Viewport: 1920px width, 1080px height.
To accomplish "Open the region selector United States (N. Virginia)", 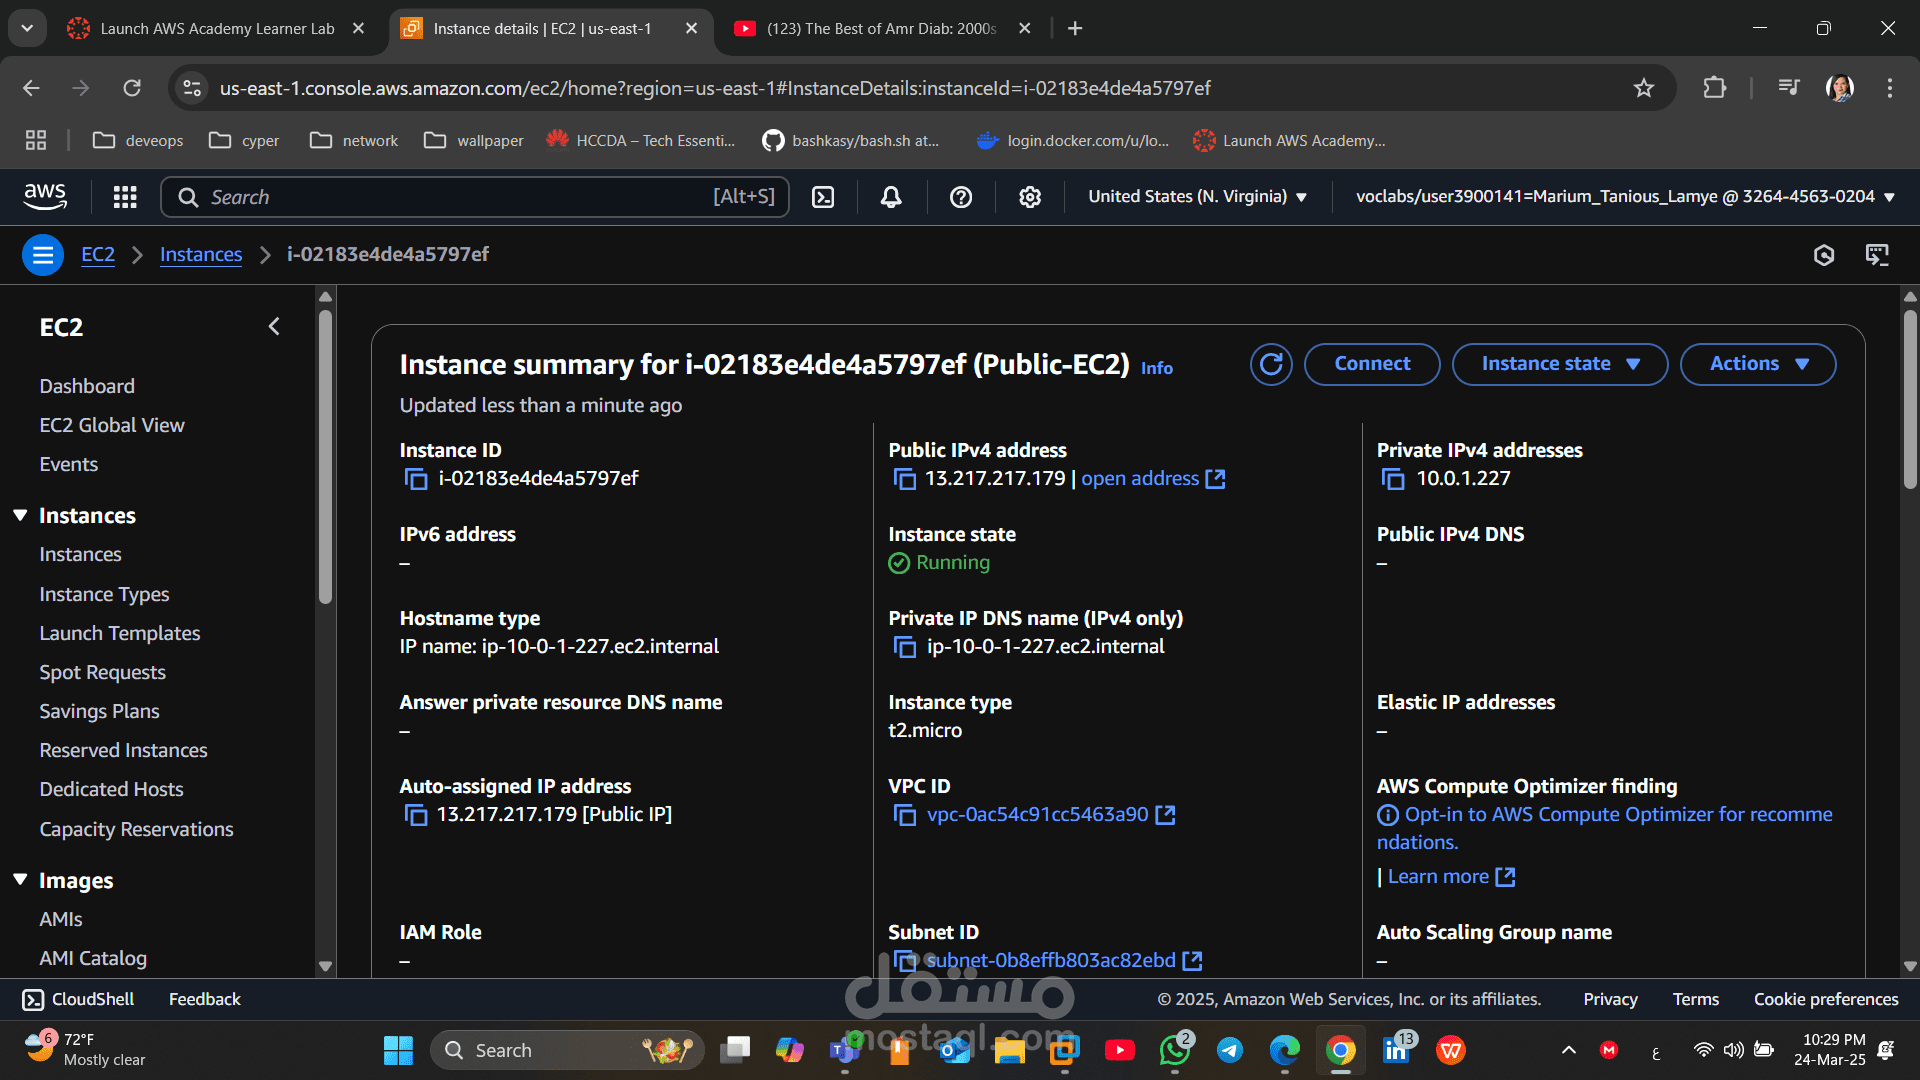I will coord(1198,197).
